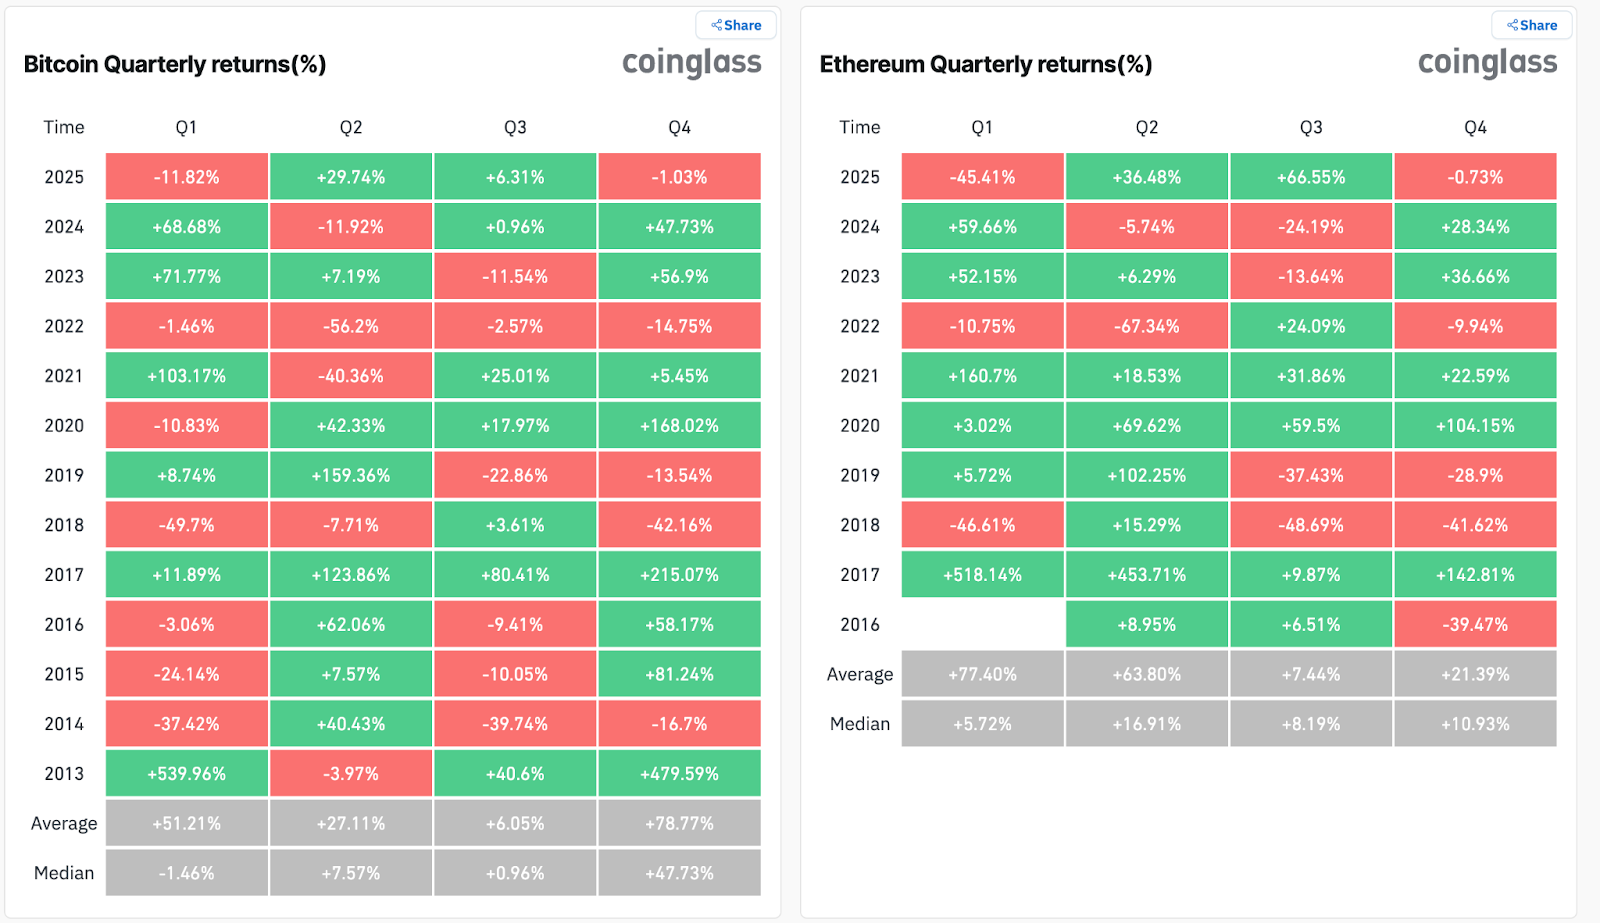The image size is (1600, 923).
Task: Select the 2016 year label in Ethereum table
Action: [x=860, y=625]
